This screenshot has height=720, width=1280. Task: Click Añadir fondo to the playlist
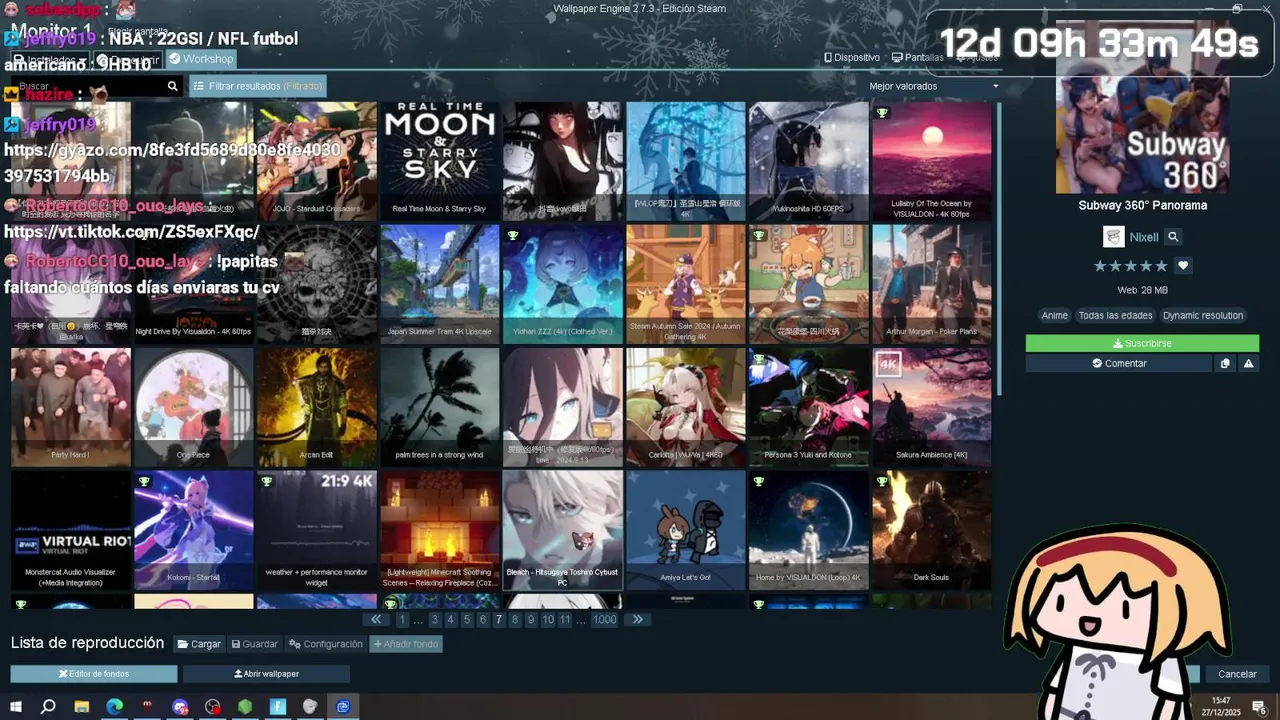[406, 644]
